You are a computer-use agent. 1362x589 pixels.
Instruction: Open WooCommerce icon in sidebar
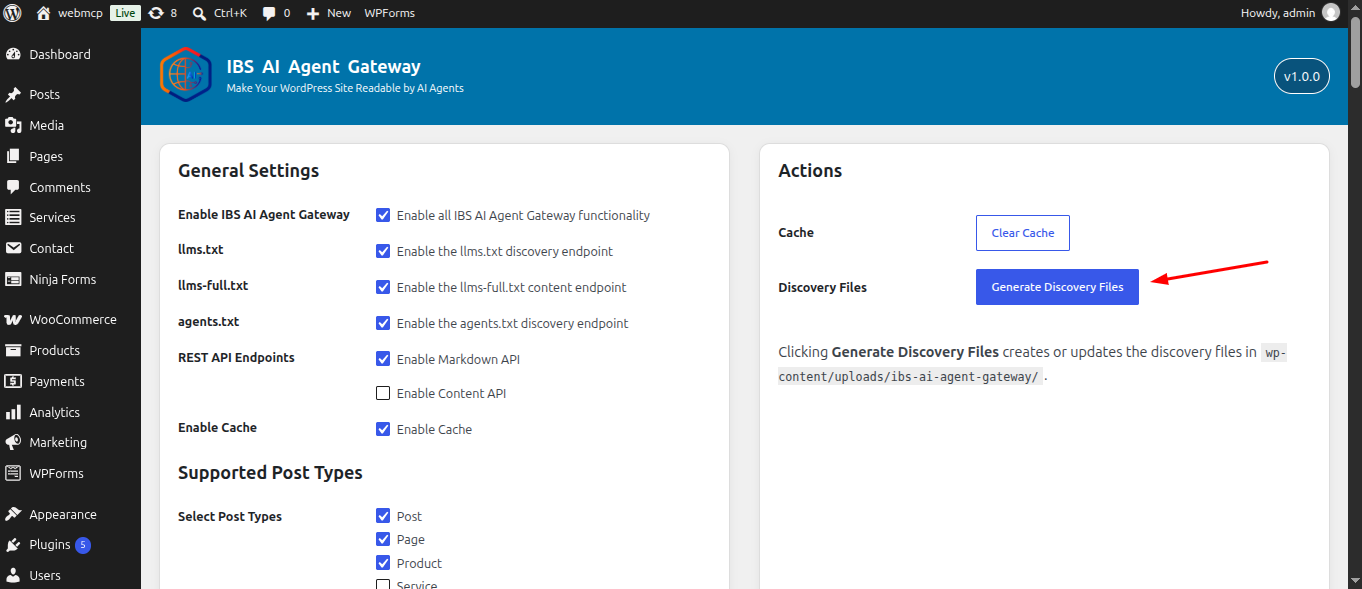13,320
